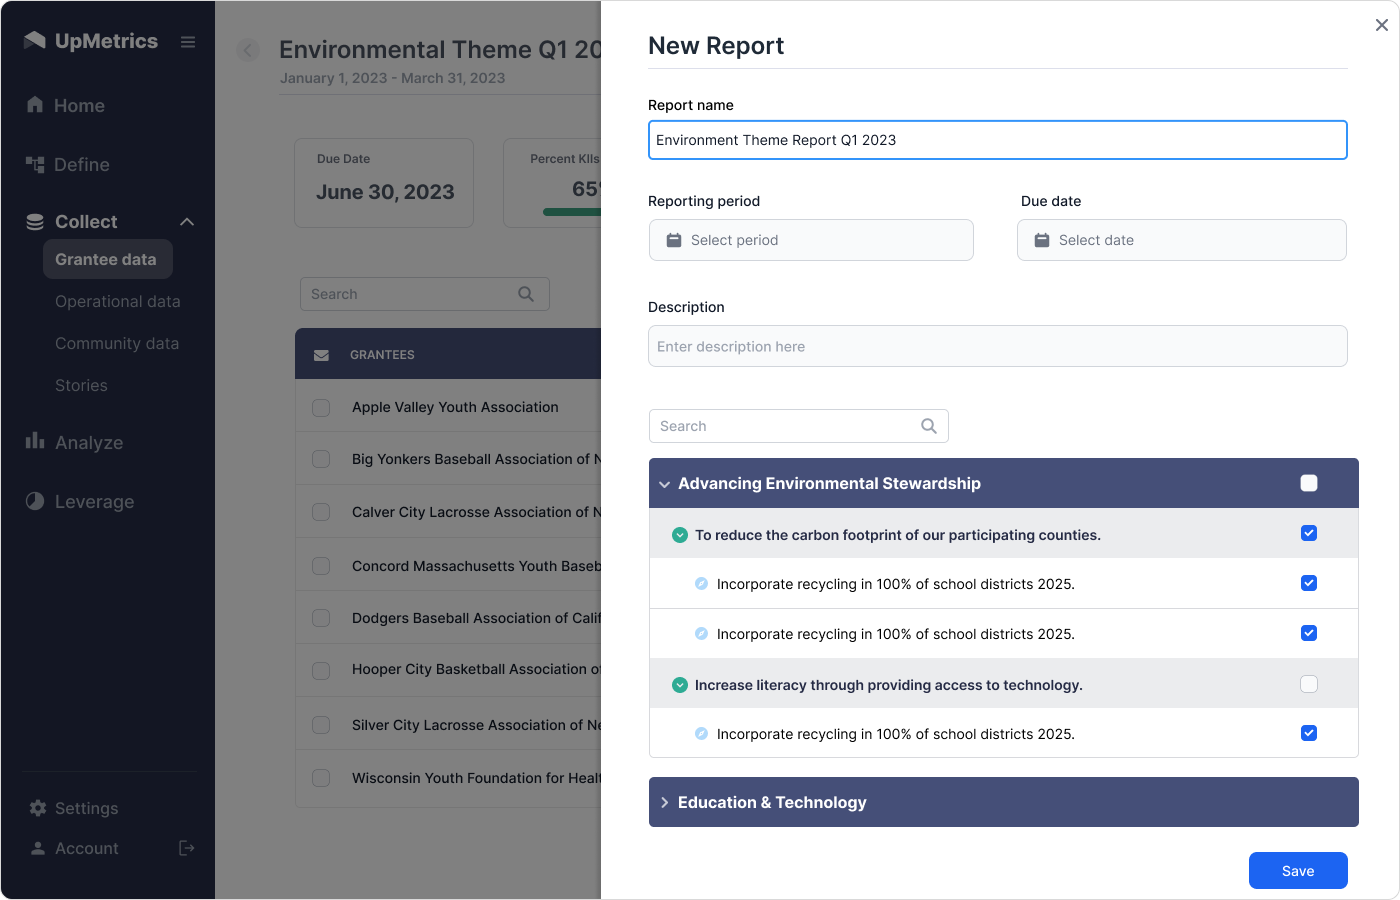Go to Stories in the sidebar
This screenshot has height=900, width=1400.
pyautogui.click(x=81, y=385)
